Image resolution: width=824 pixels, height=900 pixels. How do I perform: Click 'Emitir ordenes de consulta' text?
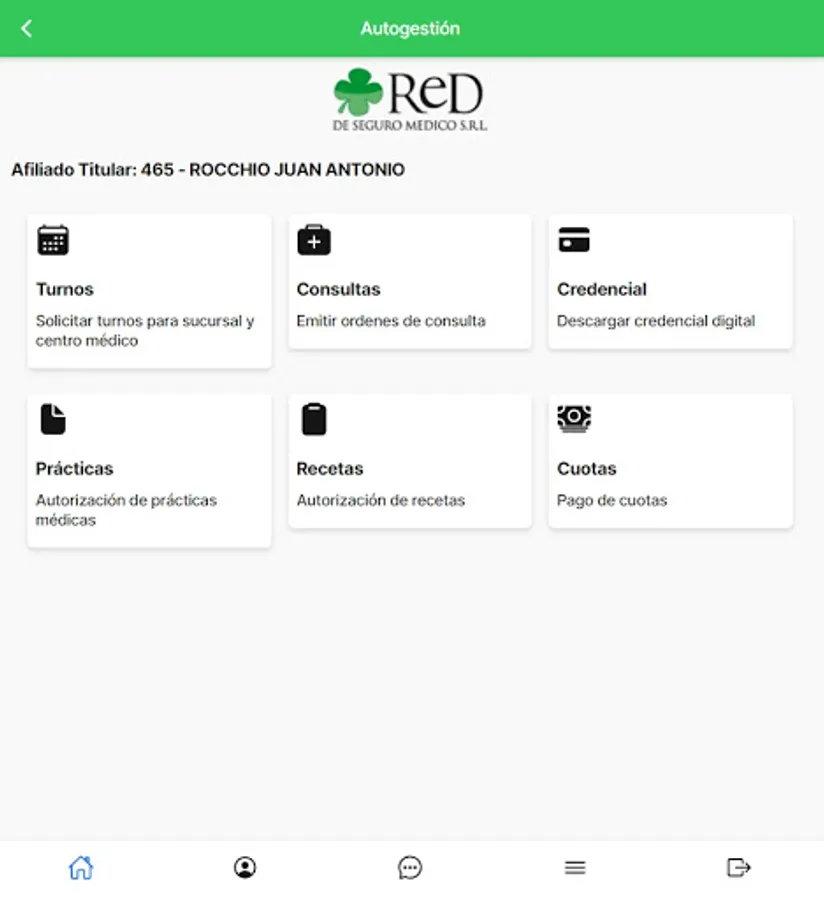[x=391, y=321]
